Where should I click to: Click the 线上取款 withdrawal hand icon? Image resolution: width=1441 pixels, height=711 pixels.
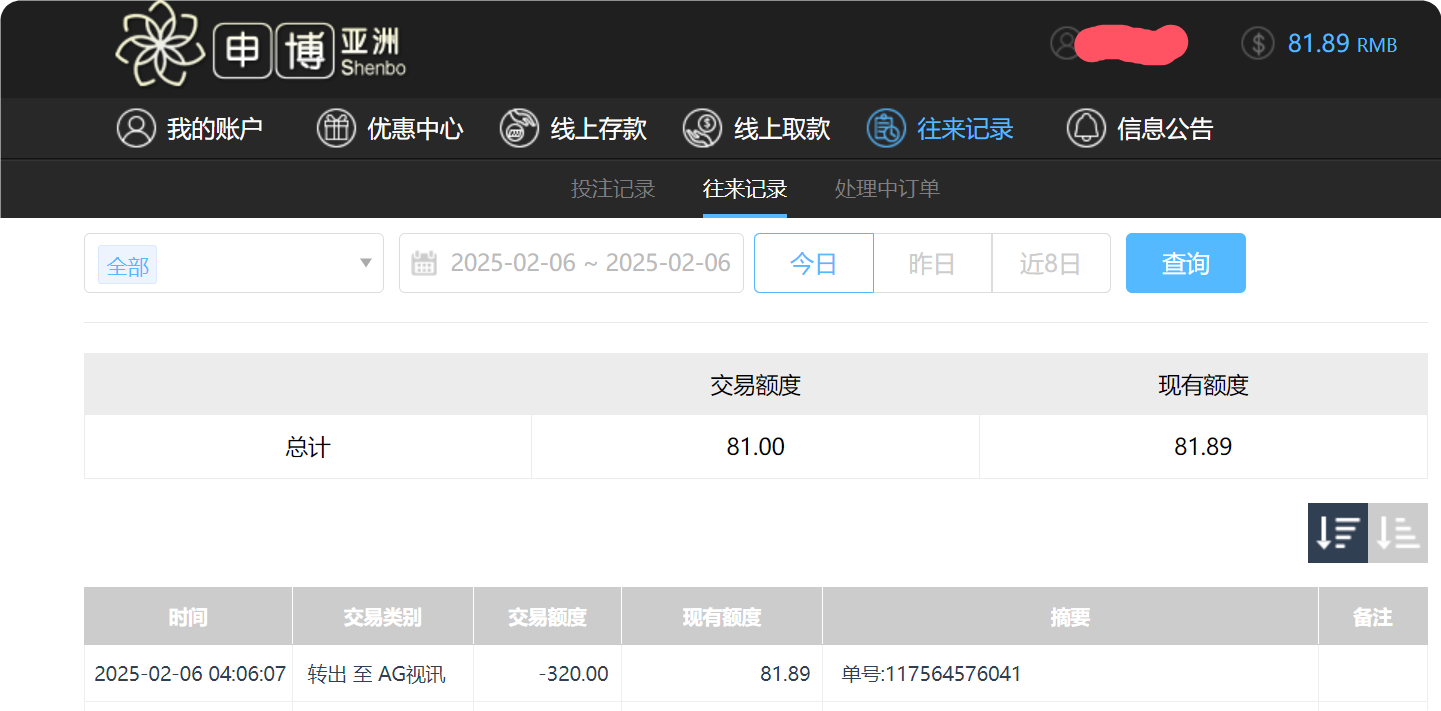[702, 128]
